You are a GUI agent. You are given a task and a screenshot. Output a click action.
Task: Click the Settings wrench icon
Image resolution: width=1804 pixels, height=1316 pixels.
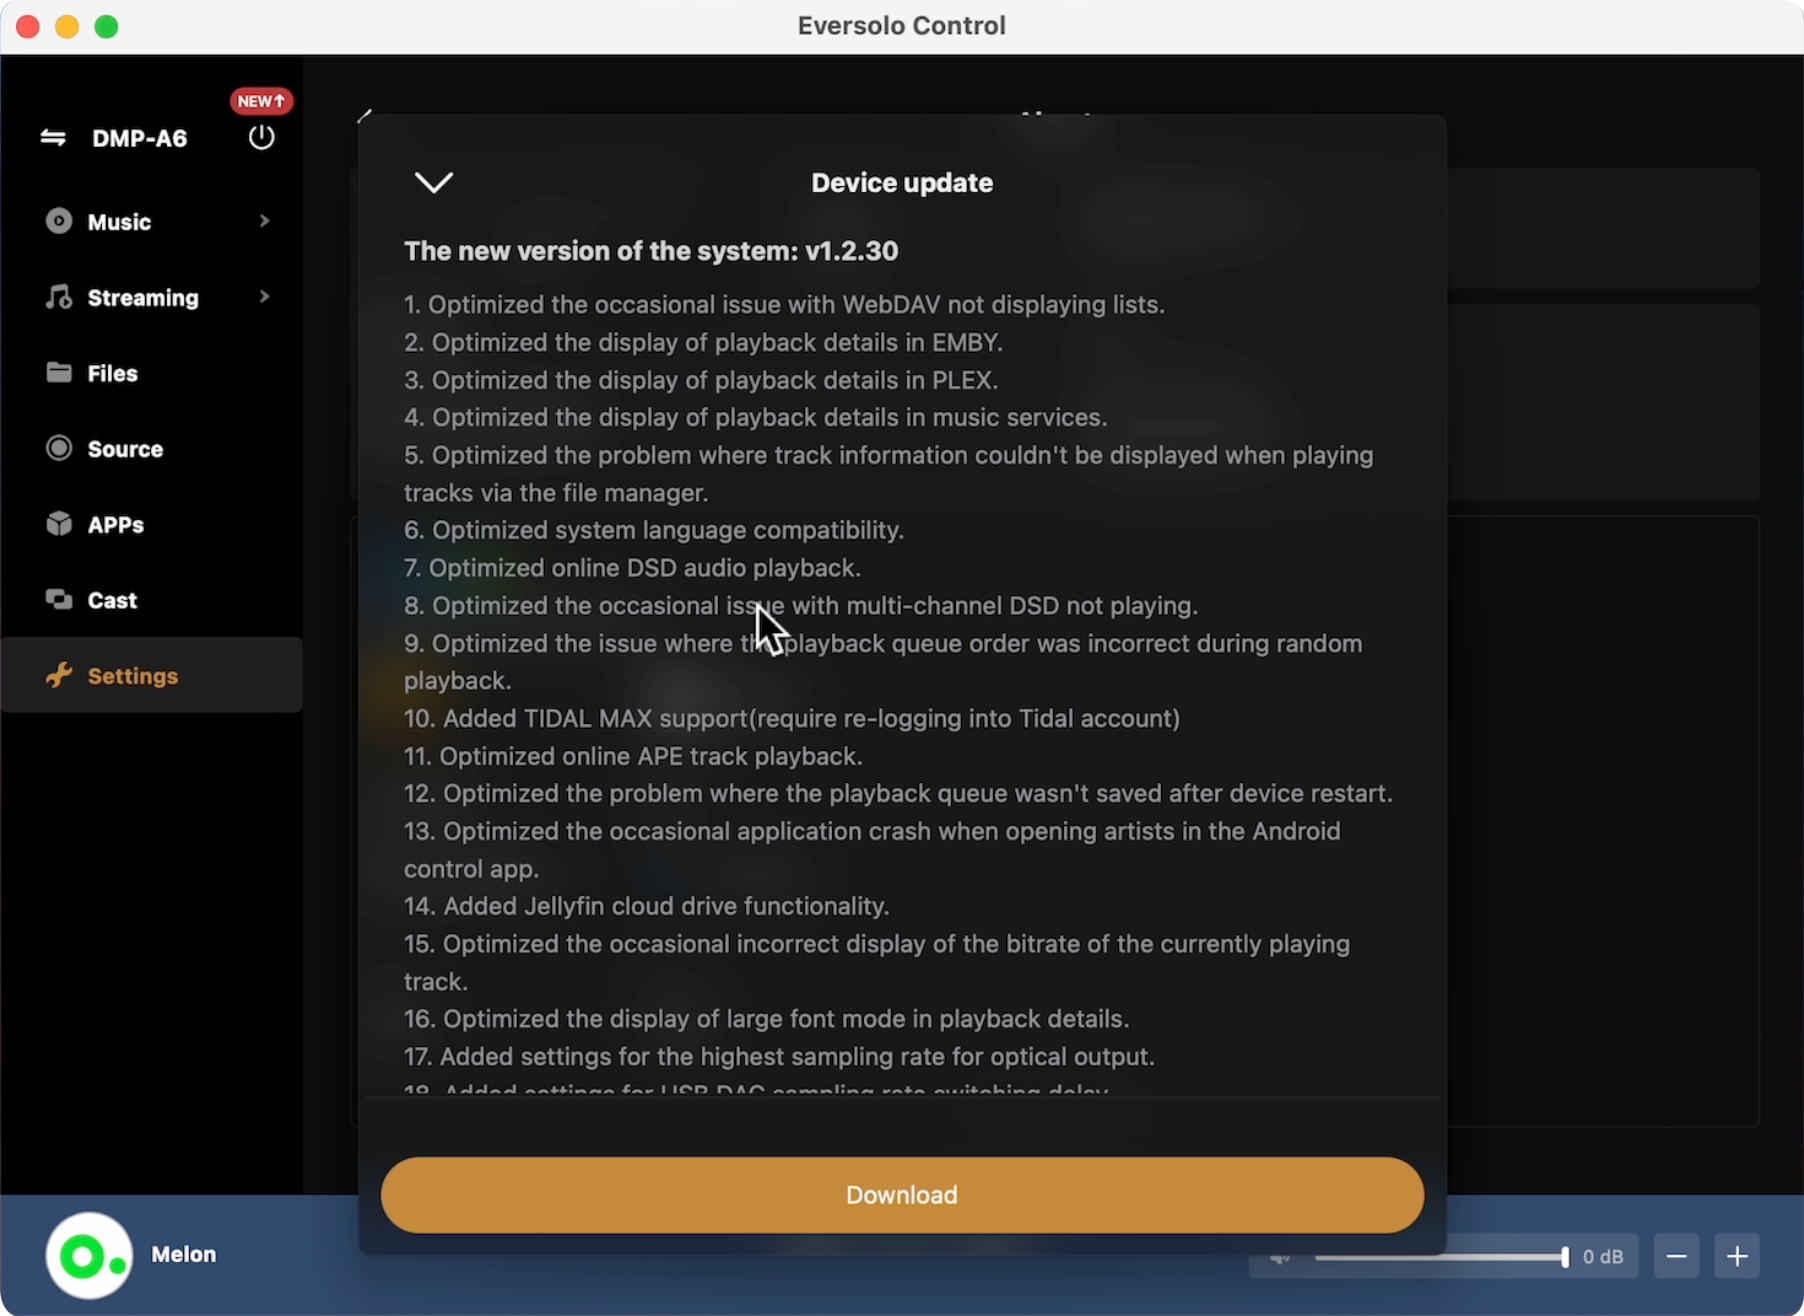(59, 675)
